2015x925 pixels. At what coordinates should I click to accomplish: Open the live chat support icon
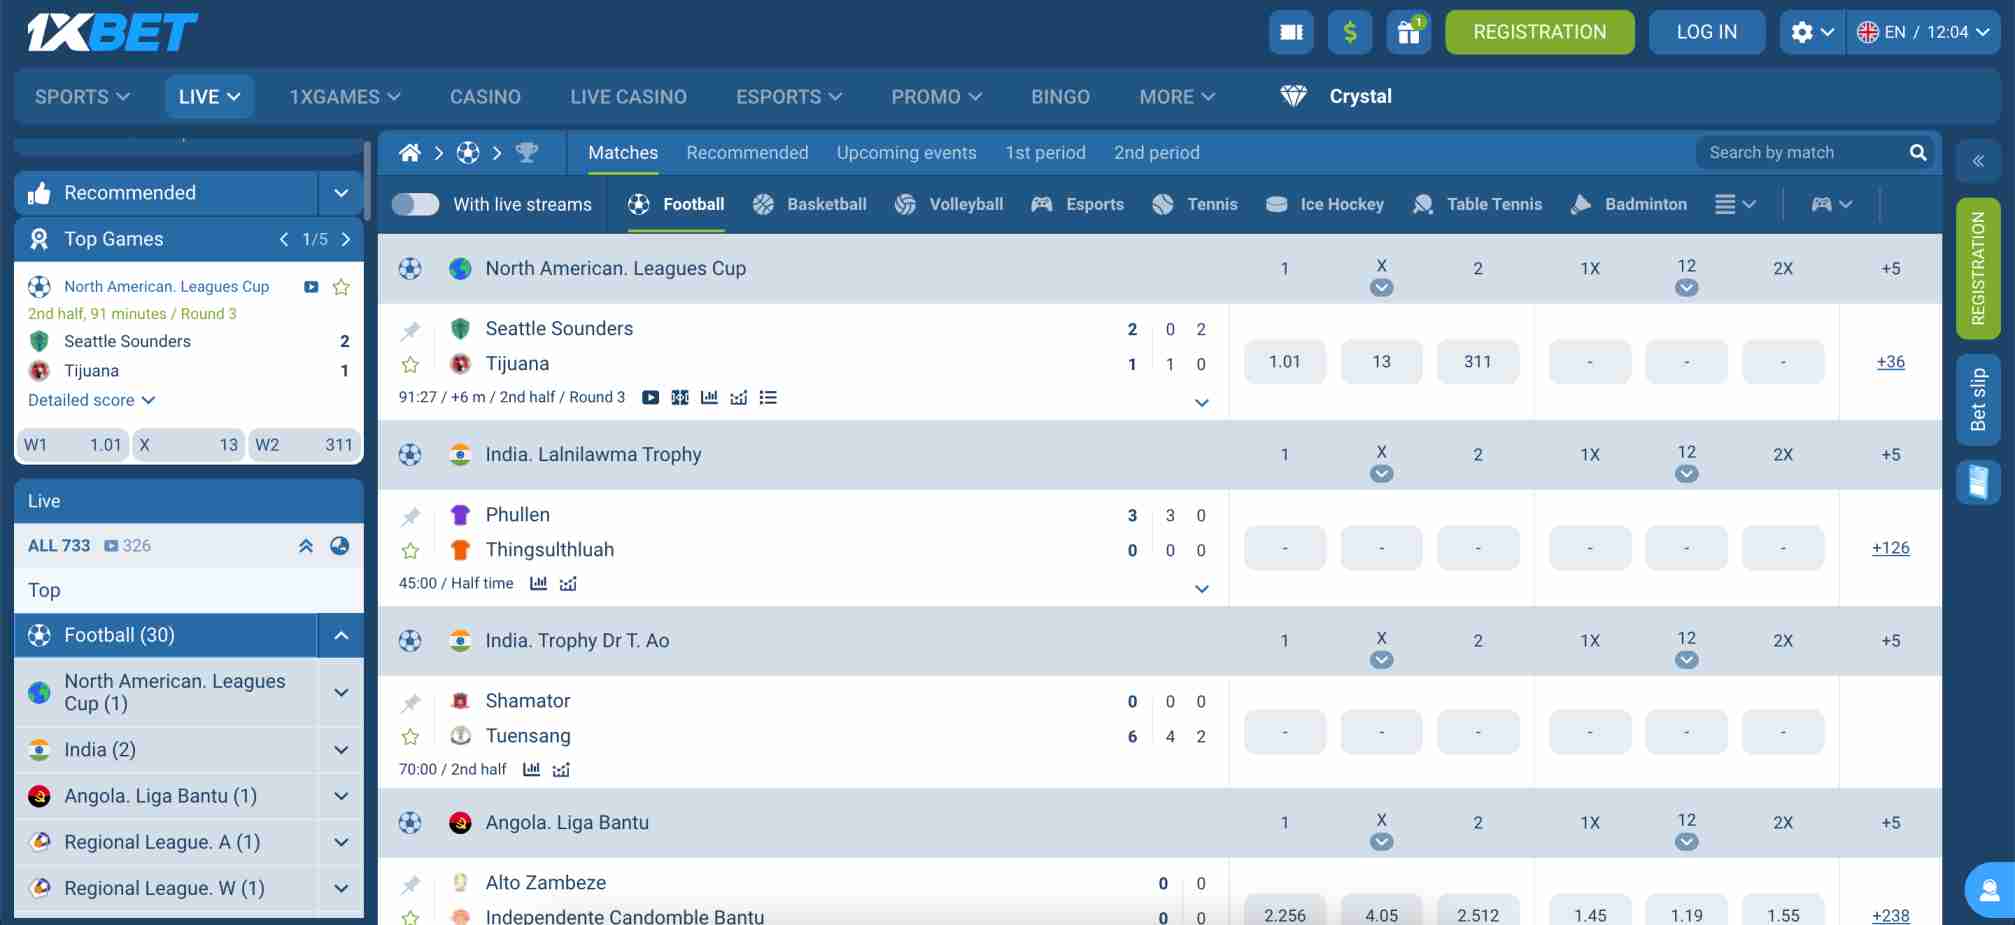pyautogui.click(x=1989, y=889)
